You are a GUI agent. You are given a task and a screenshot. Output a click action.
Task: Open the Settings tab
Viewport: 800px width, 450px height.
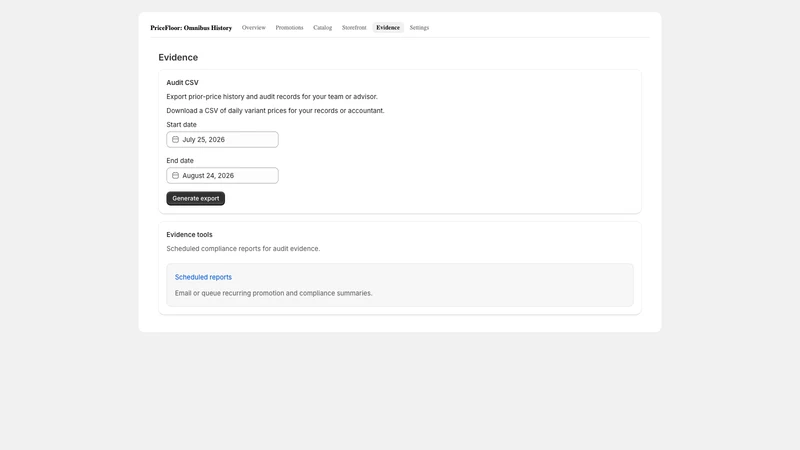point(419,28)
